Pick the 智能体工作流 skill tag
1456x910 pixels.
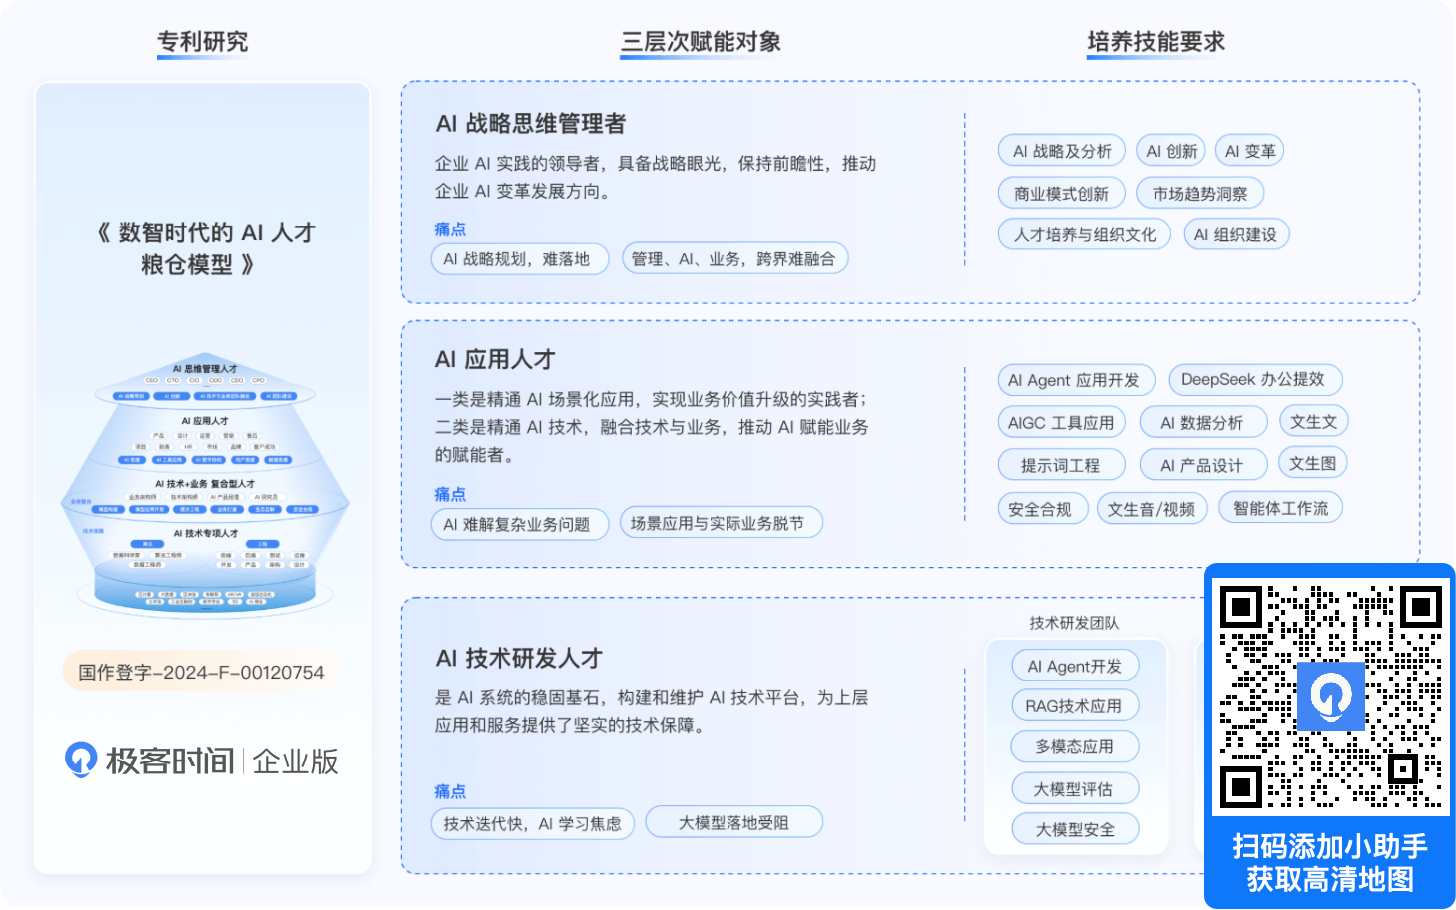click(x=1281, y=508)
